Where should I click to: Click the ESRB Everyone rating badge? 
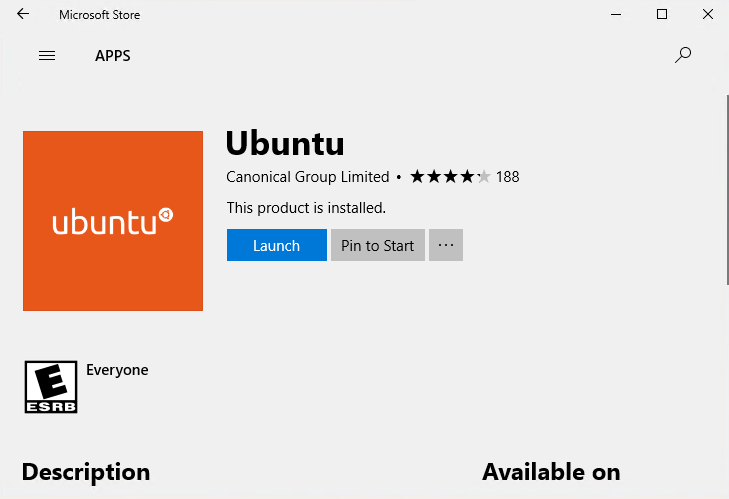tap(51, 387)
